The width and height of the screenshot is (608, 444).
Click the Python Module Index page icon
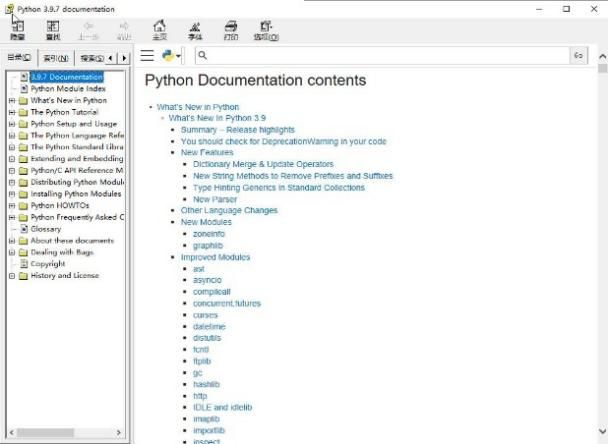pyautogui.click(x=24, y=89)
